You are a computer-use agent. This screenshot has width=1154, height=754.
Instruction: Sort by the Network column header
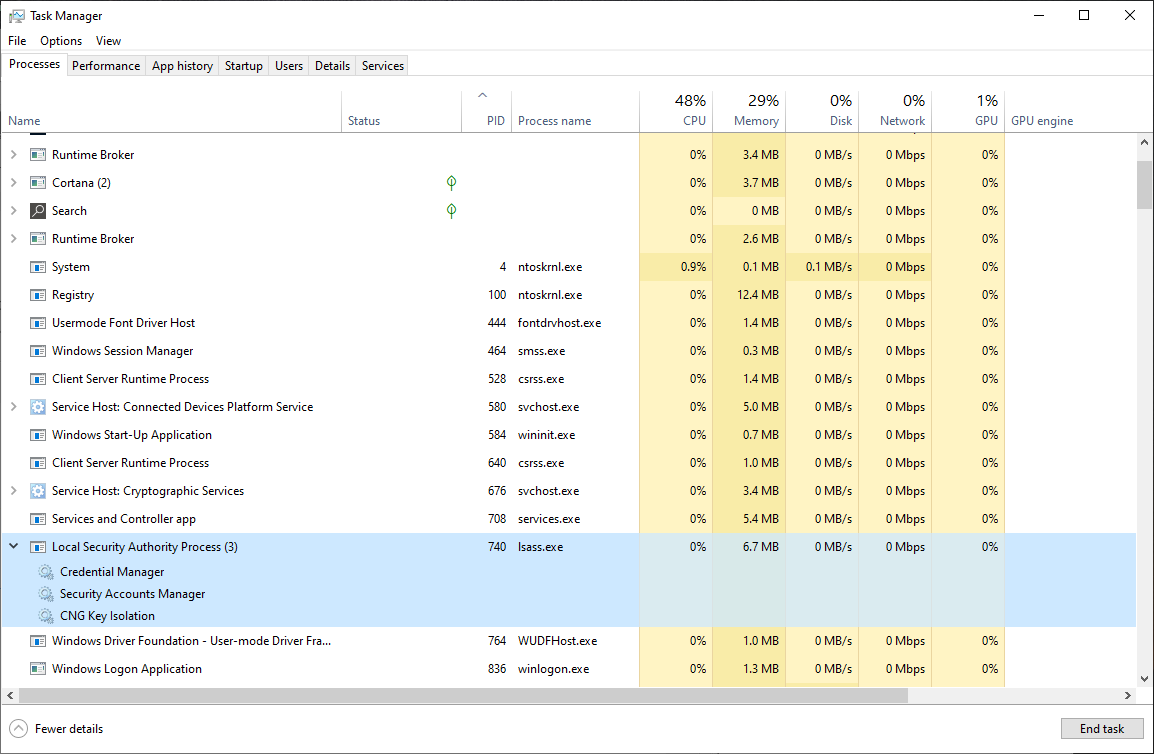895,110
